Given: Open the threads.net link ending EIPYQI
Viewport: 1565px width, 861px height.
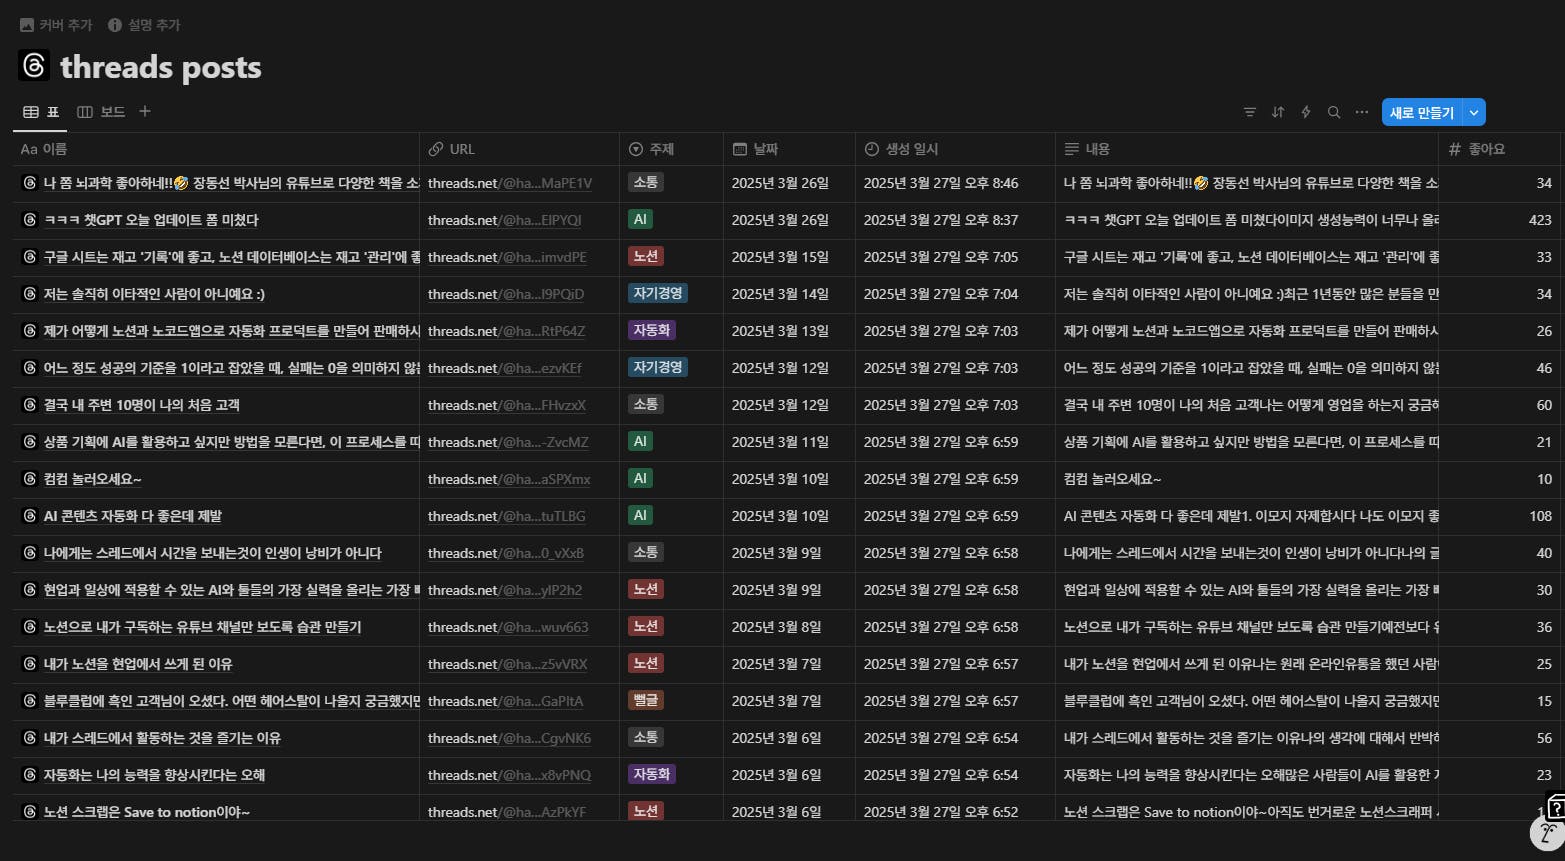Looking at the screenshot, I should click(505, 220).
